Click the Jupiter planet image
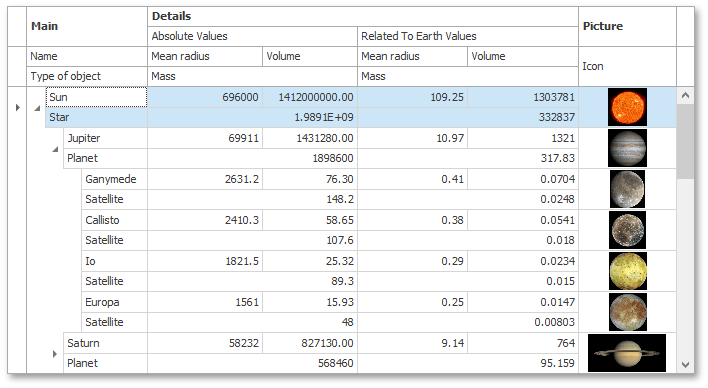This screenshot has width=708, height=388. [627, 148]
